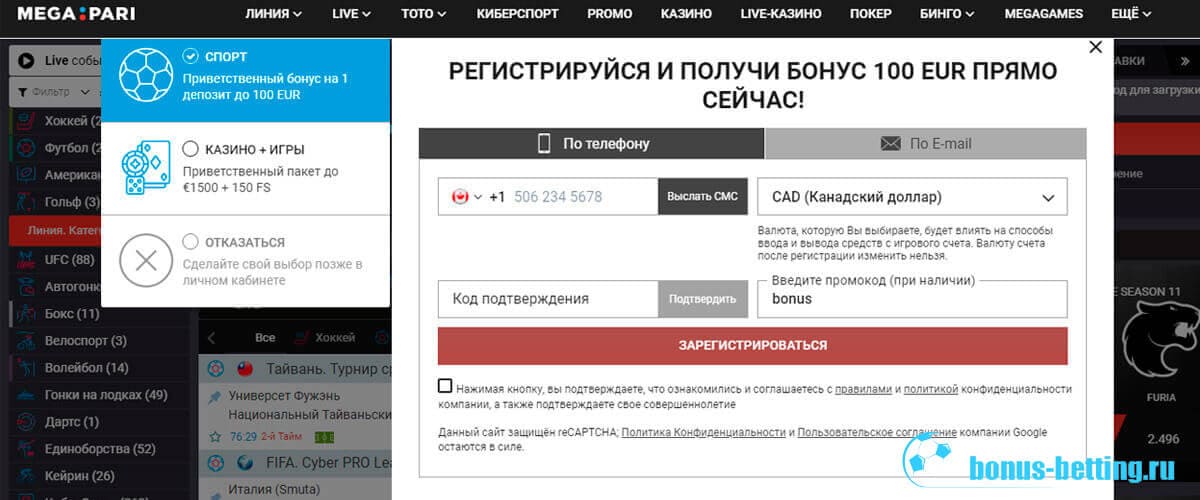Screen dimensions: 1200x500
Task: Click the Гольф icon in sidebar
Action: coord(24,202)
